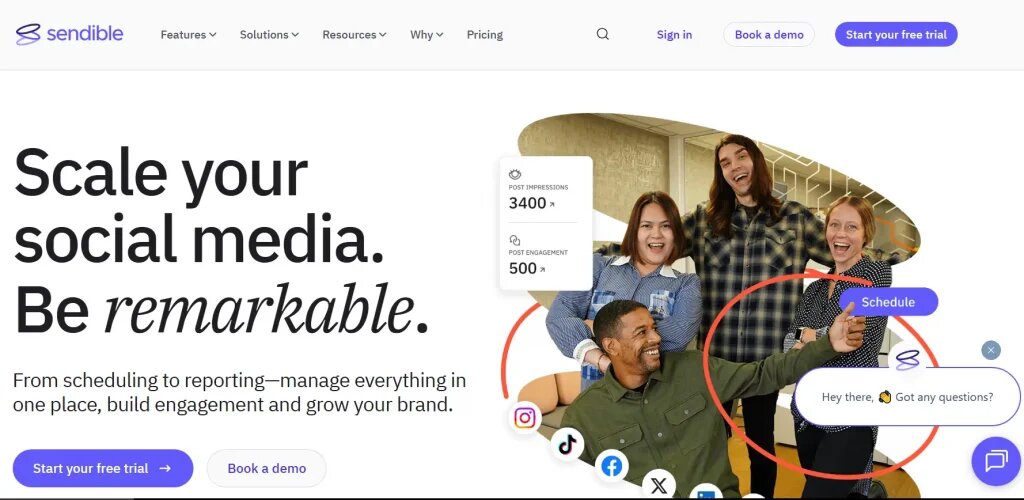
Task: Click the hero Book a demo button
Action: click(x=266, y=468)
